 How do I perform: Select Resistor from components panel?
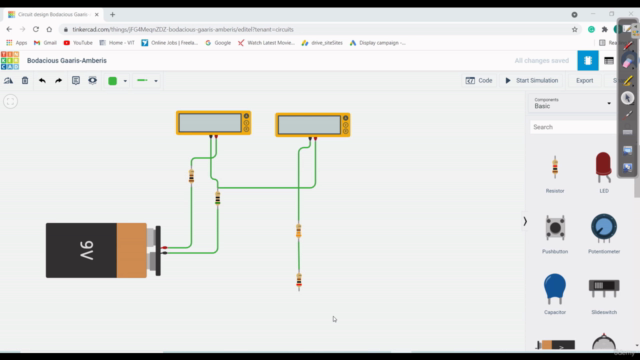[555, 173]
